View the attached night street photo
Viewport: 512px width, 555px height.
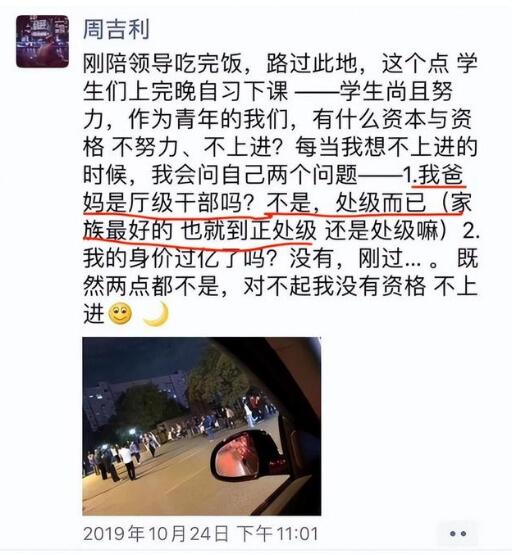click(x=202, y=426)
